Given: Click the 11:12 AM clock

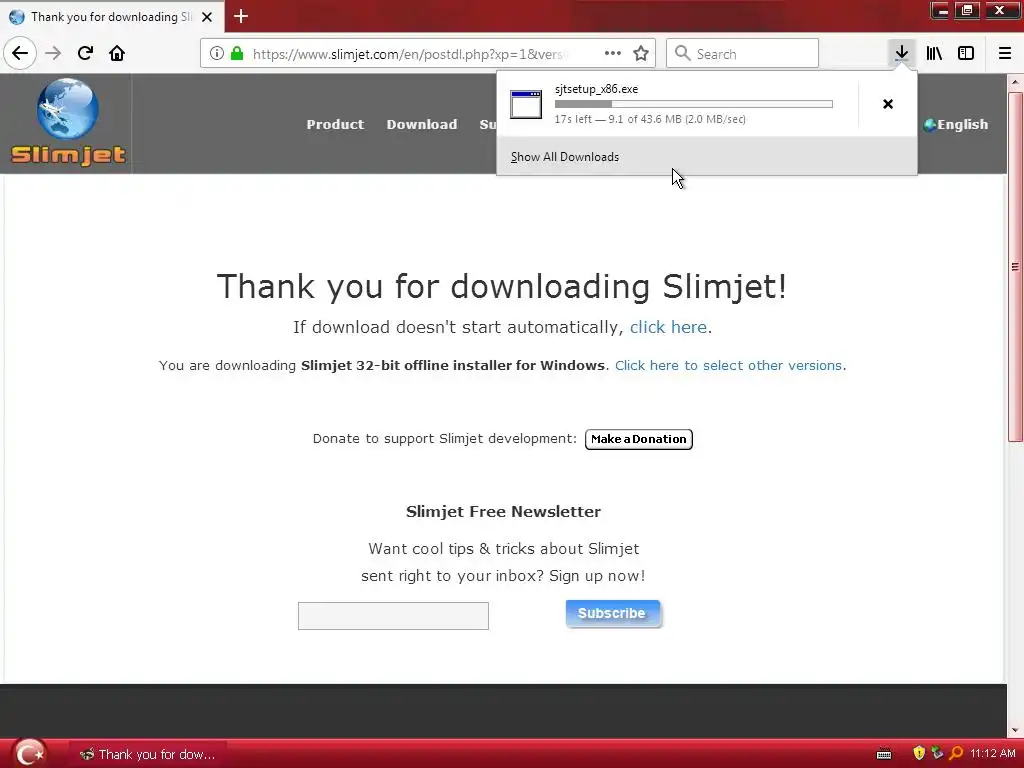Looking at the screenshot, I should [x=993, y=754].
